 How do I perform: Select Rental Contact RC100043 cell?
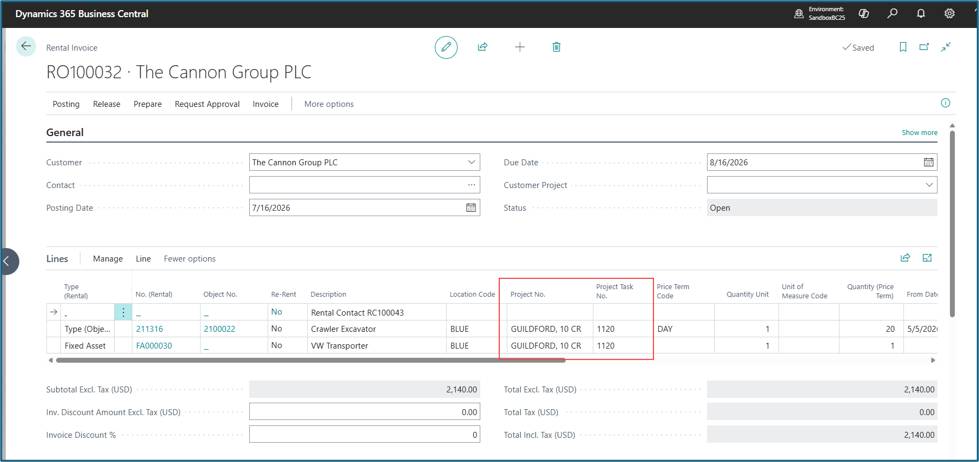[377, 312]
